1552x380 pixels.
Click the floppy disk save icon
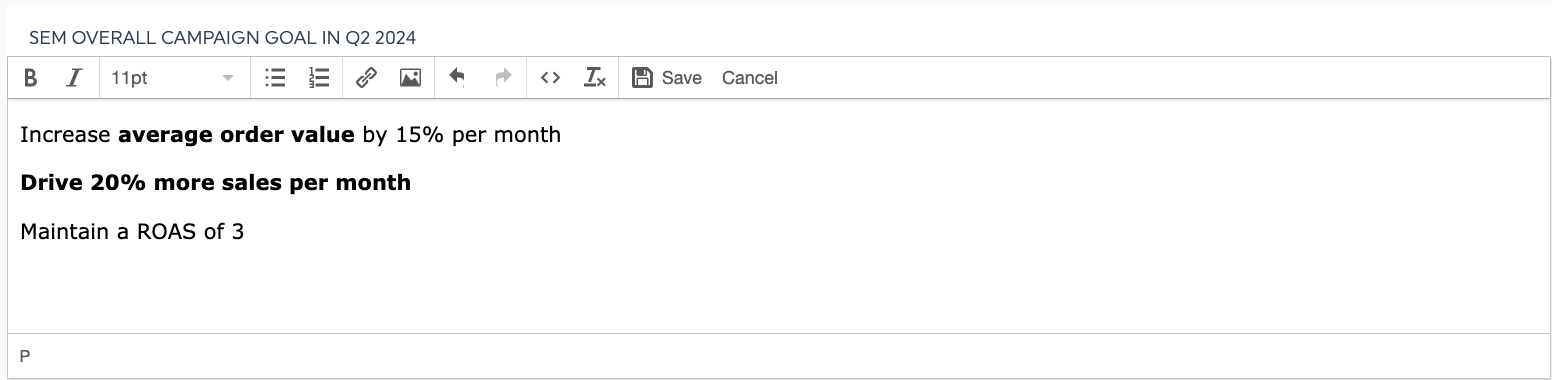coord(643,78)
